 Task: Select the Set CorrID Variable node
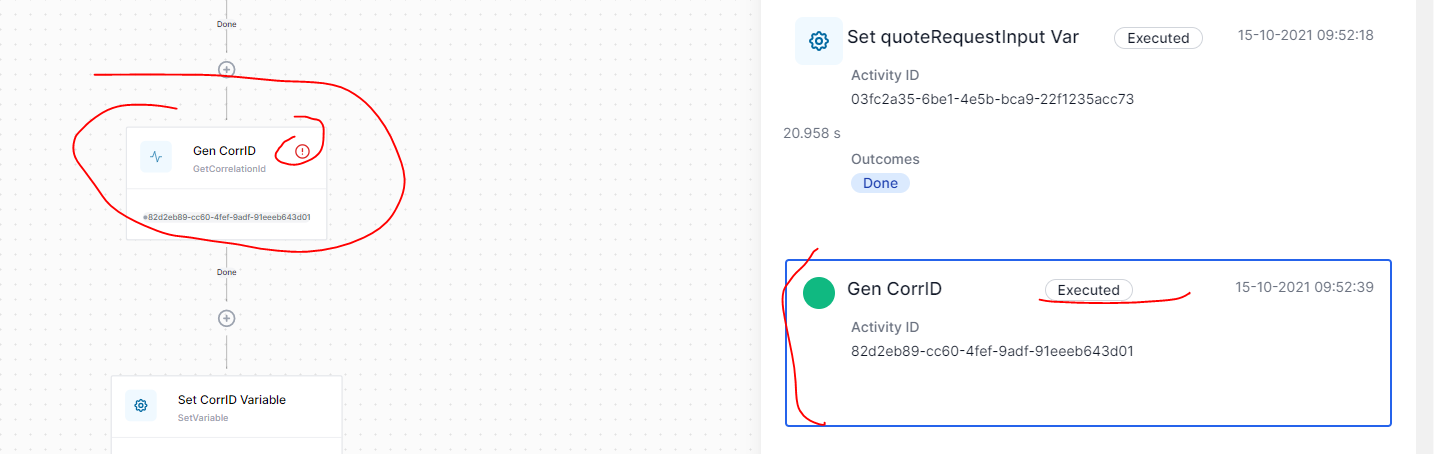coord(226,414)
